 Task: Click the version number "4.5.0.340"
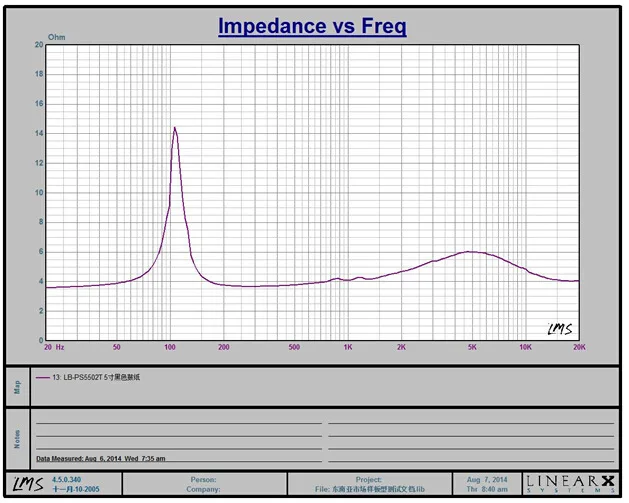point(67,480)
